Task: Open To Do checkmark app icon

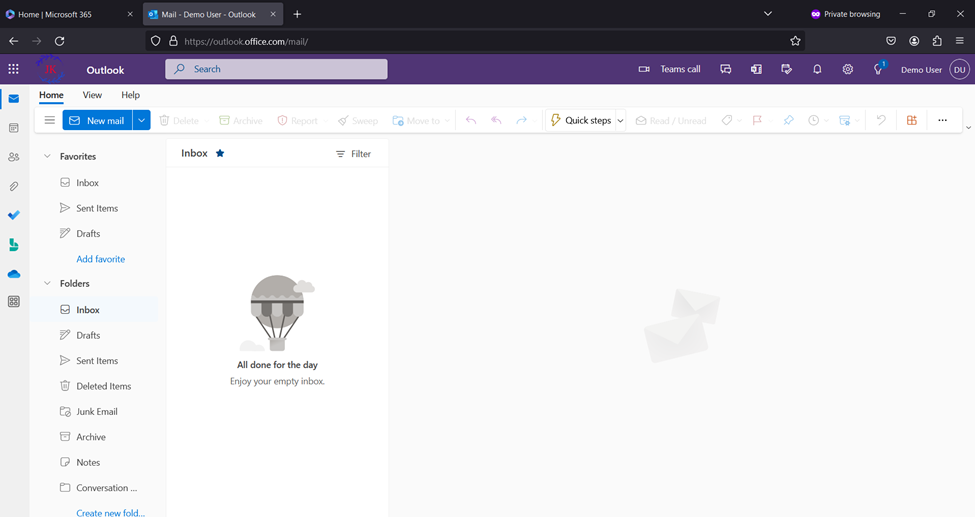Action: 14,215
